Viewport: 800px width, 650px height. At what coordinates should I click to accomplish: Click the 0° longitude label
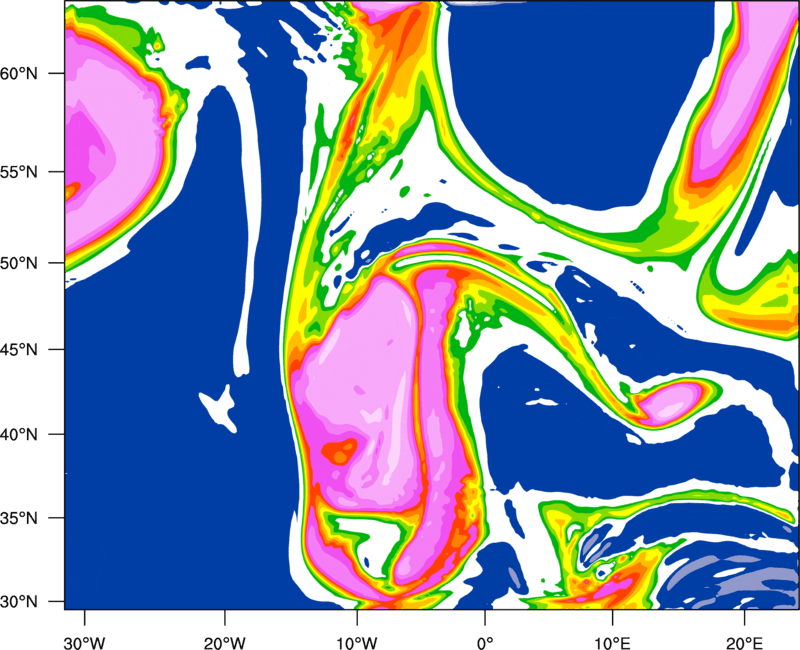(485, 643)
